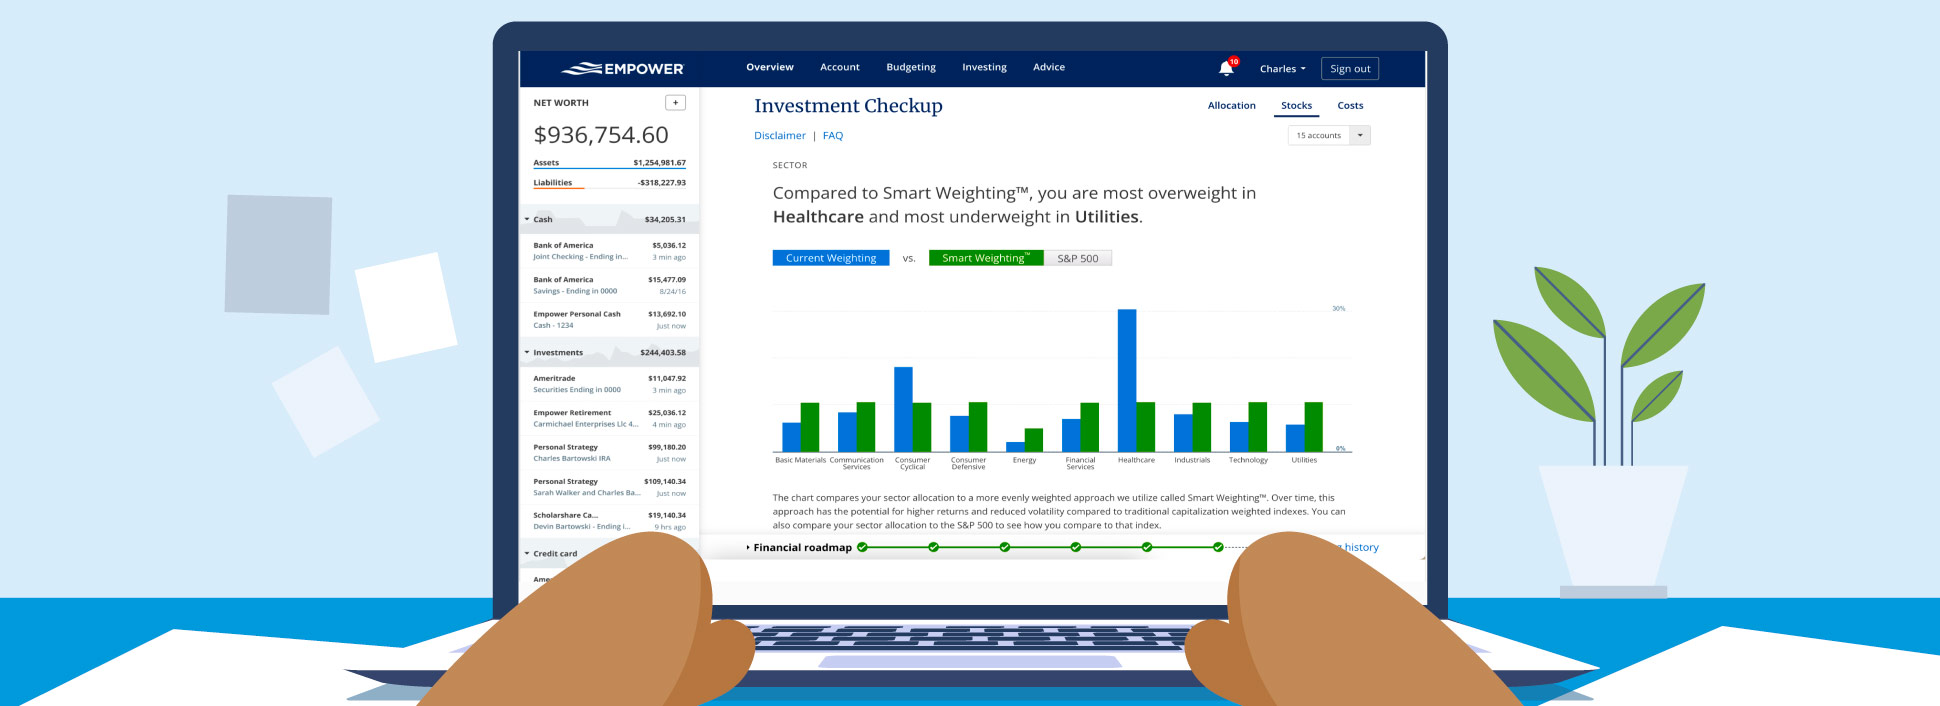Screen dimensions: 1940x706
Task: Switch to the Stocks tab
Action: (1296, 105)
